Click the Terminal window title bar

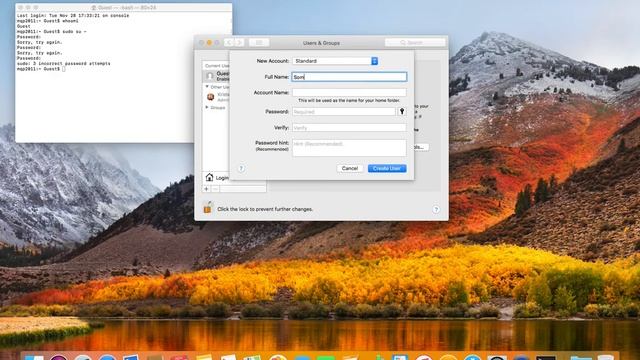[x=124, y=7]
